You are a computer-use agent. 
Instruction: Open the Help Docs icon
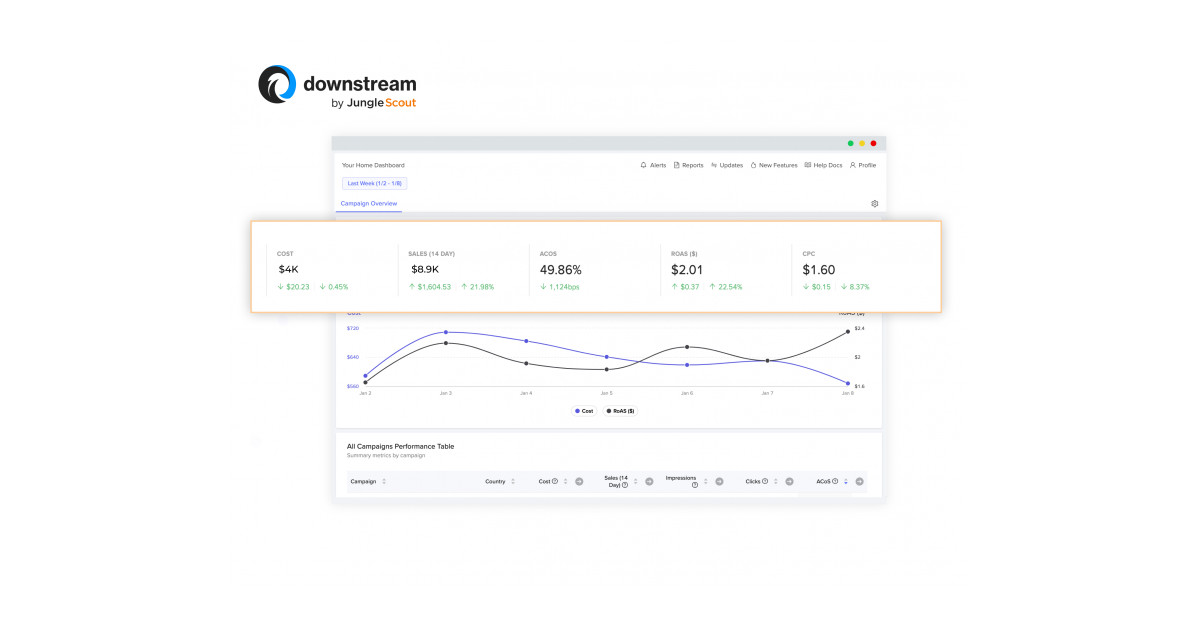pos(808,165)
